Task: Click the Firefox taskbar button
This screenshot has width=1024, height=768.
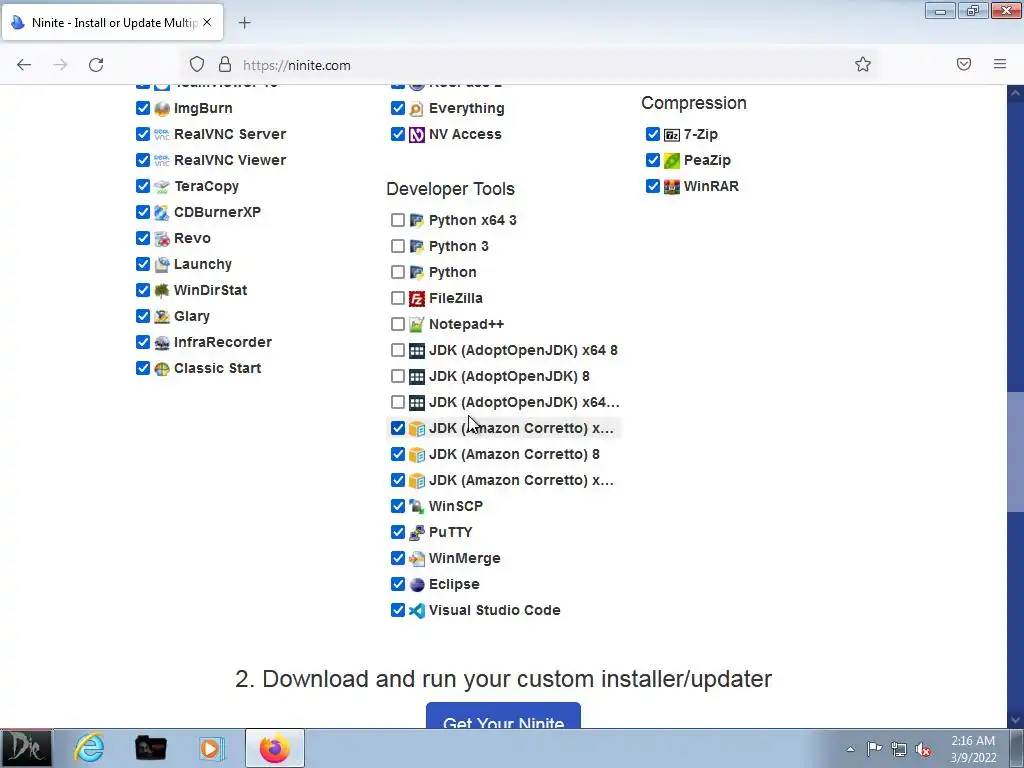Action: coord(274,748)
